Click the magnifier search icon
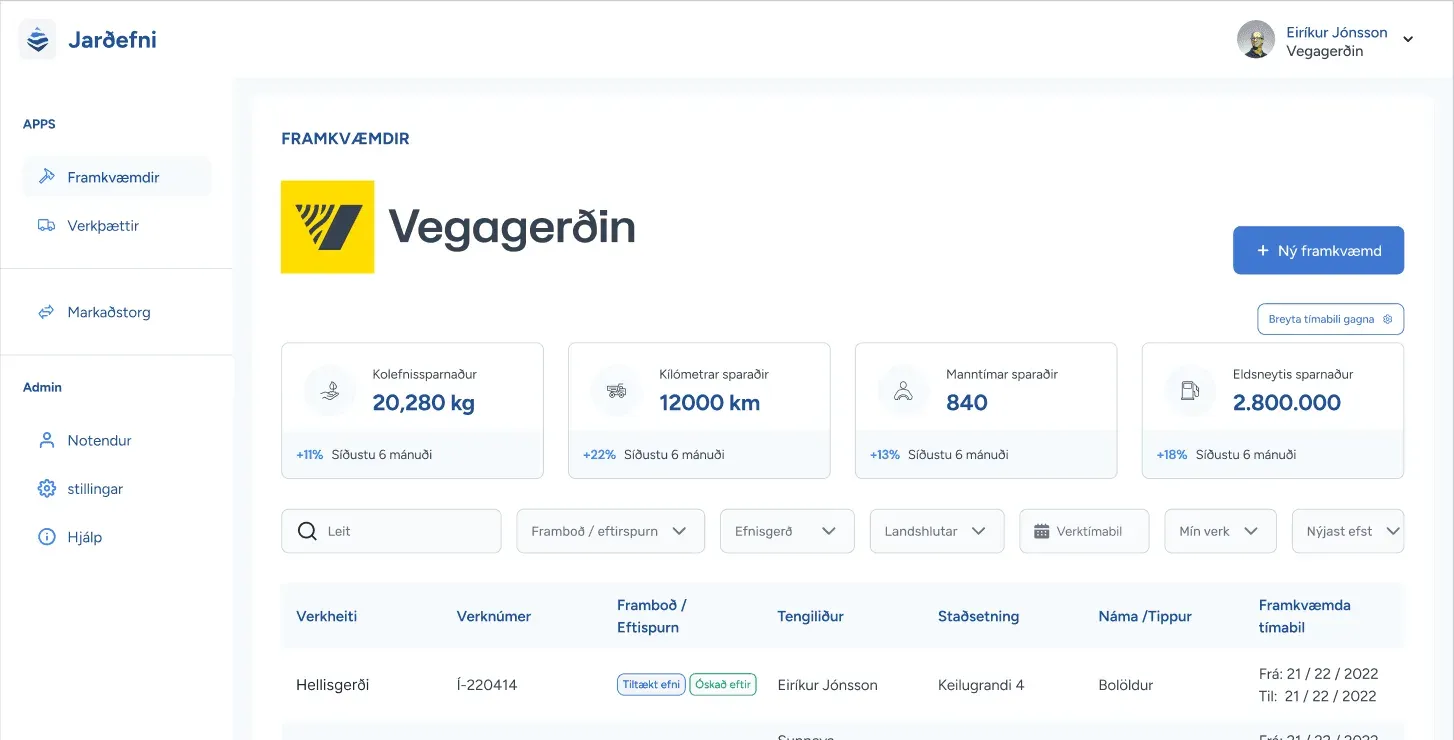 [x=308, y=531]
